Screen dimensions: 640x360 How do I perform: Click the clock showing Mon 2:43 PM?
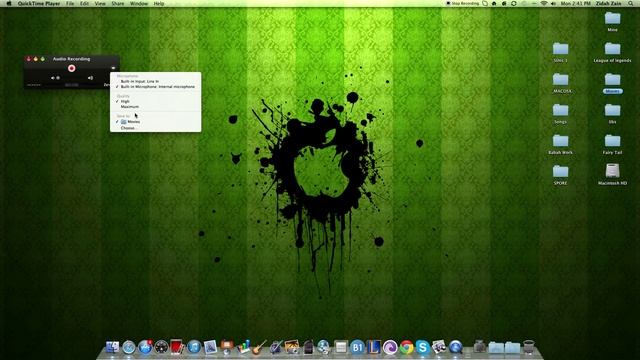coord(576,3)
